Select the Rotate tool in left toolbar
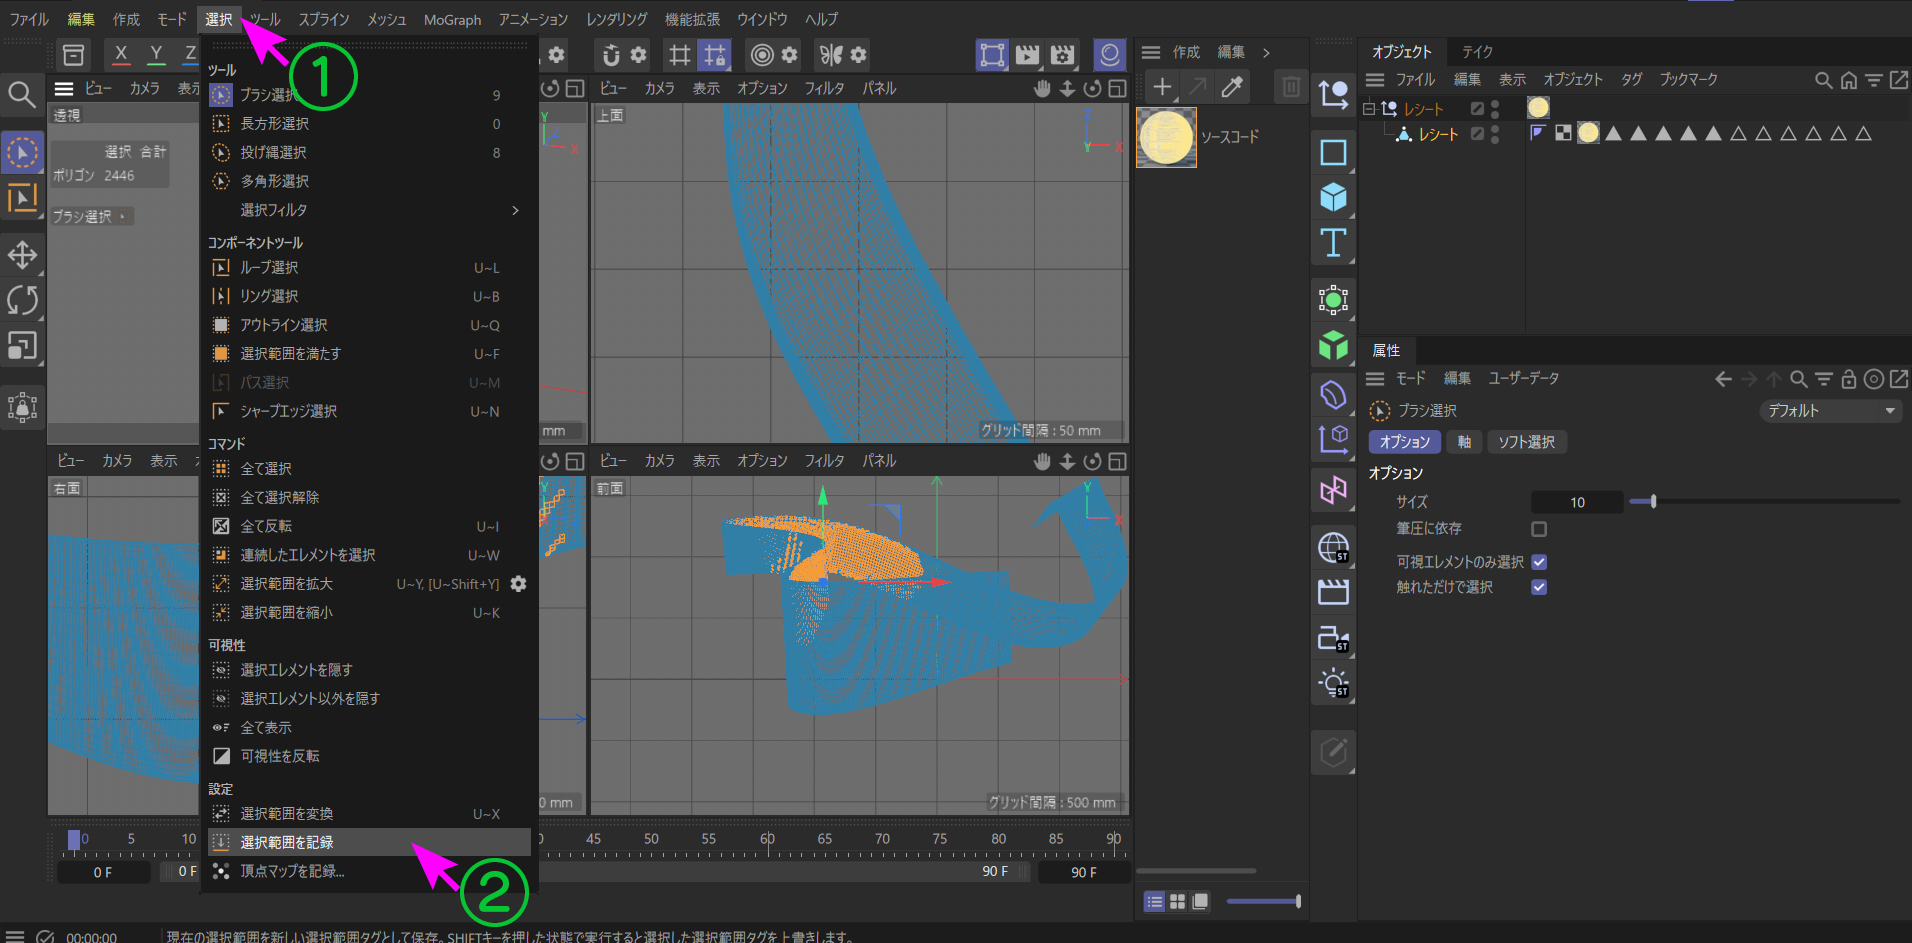This screenshot has width=1912, height=943. point(22,300)
